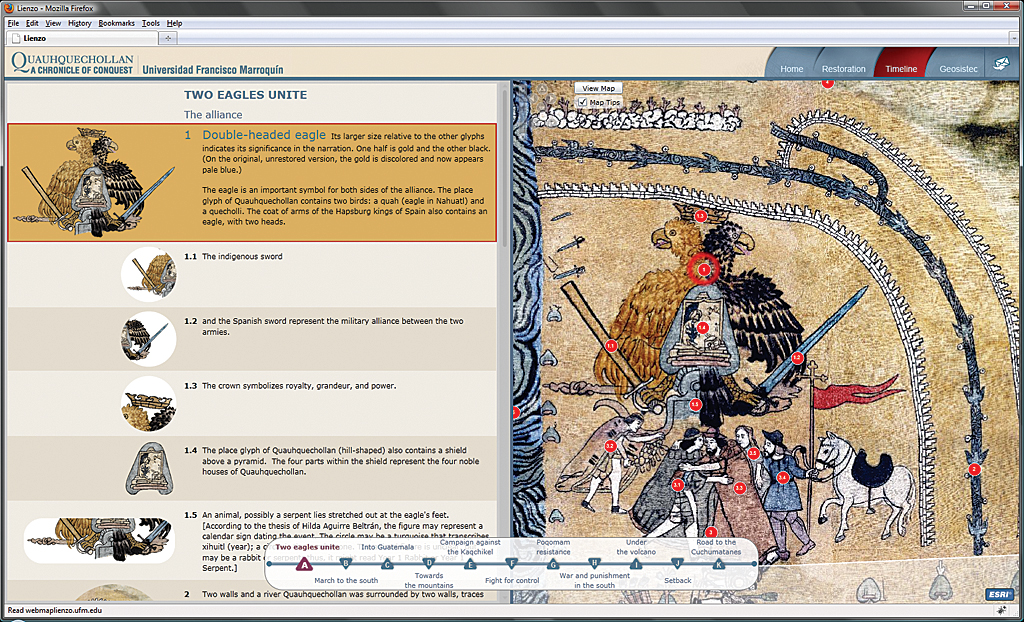The image size is (1024, 622).
Task: Click the text 'The crown symbolizes royalty, grandeur, and power.'
Action: click(299, 385)
